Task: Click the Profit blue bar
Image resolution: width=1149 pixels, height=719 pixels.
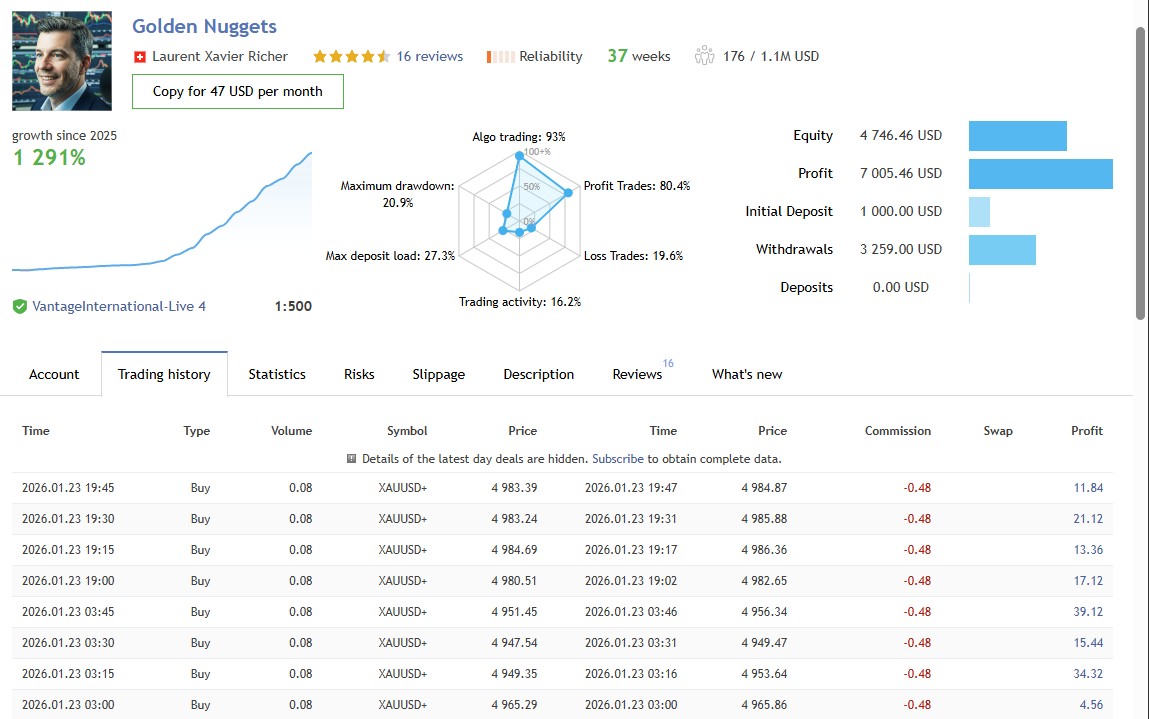Action: coord(1041,174)
